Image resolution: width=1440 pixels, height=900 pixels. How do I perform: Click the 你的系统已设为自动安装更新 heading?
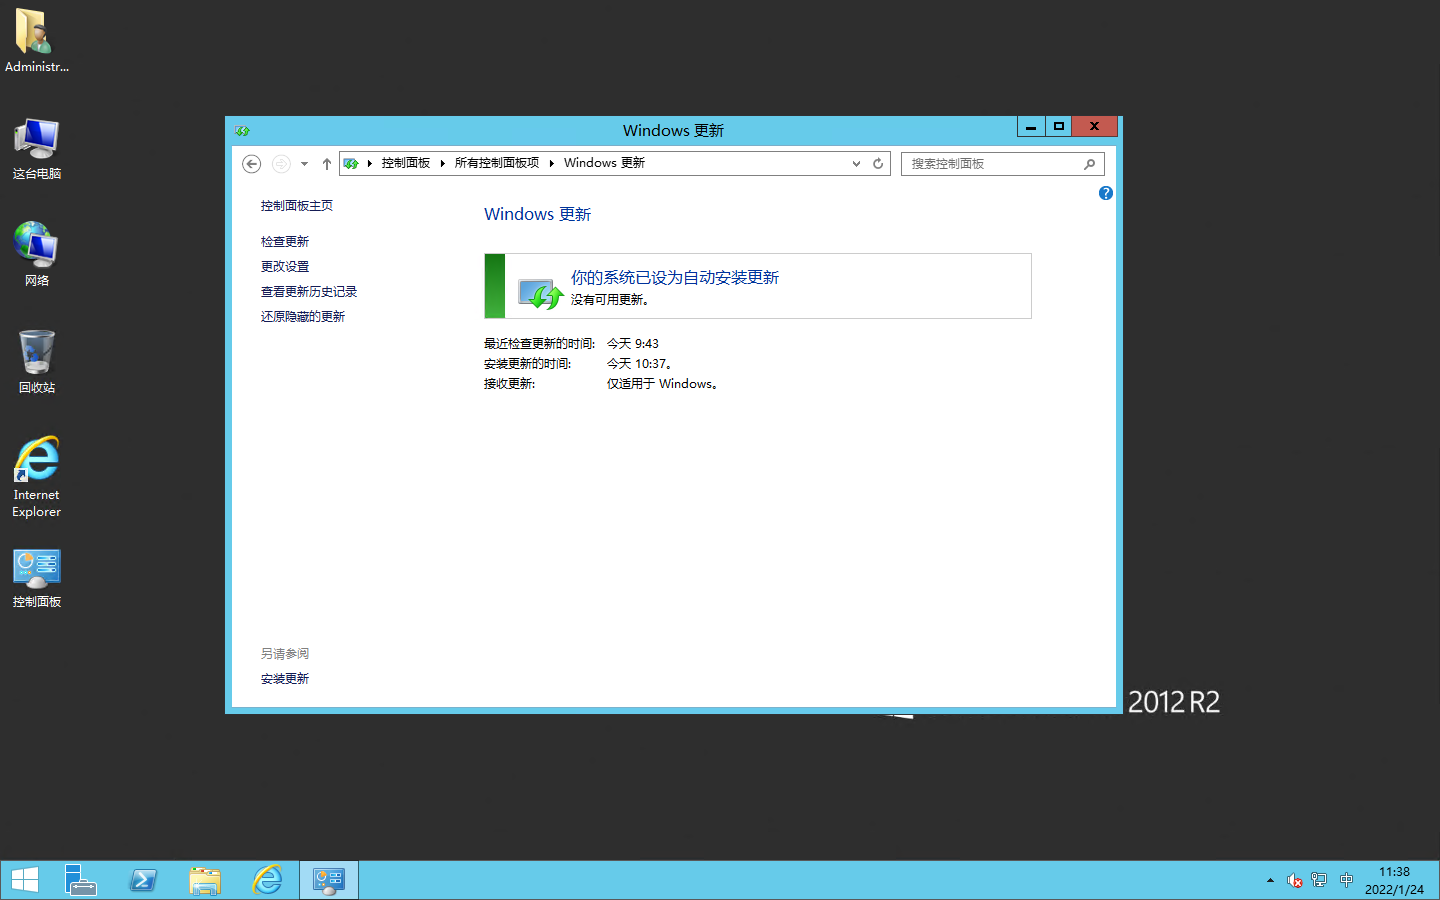(675, 277)
